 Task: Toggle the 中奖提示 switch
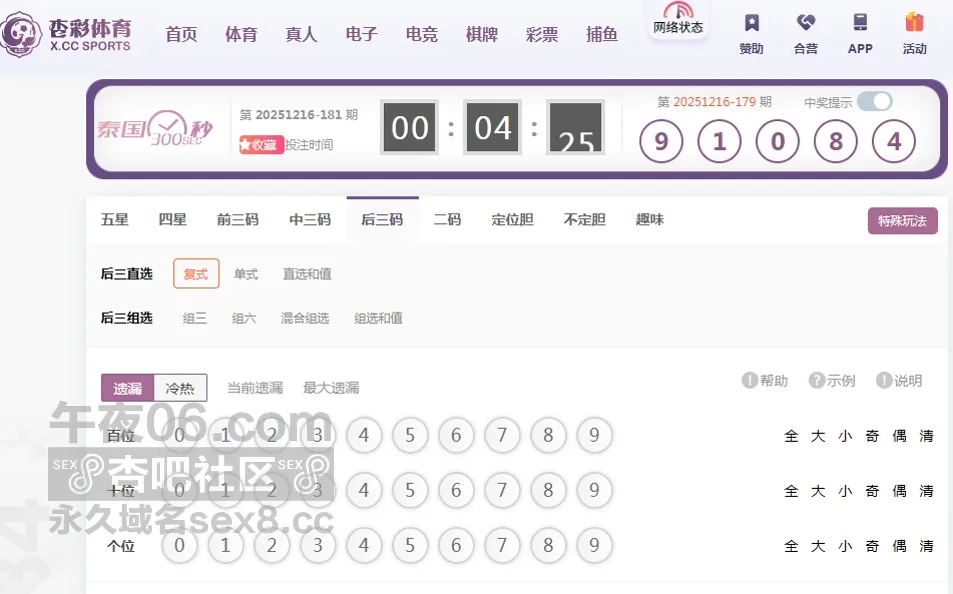(x=875, y=102)
